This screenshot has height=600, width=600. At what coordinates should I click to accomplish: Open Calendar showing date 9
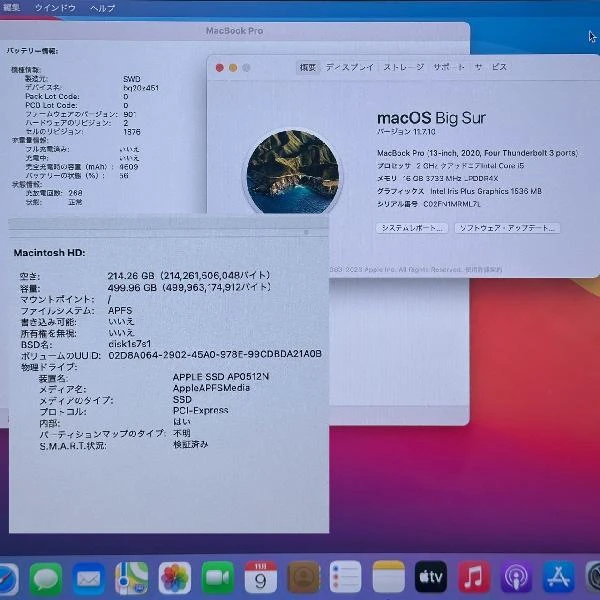click(x=261, y=578)
